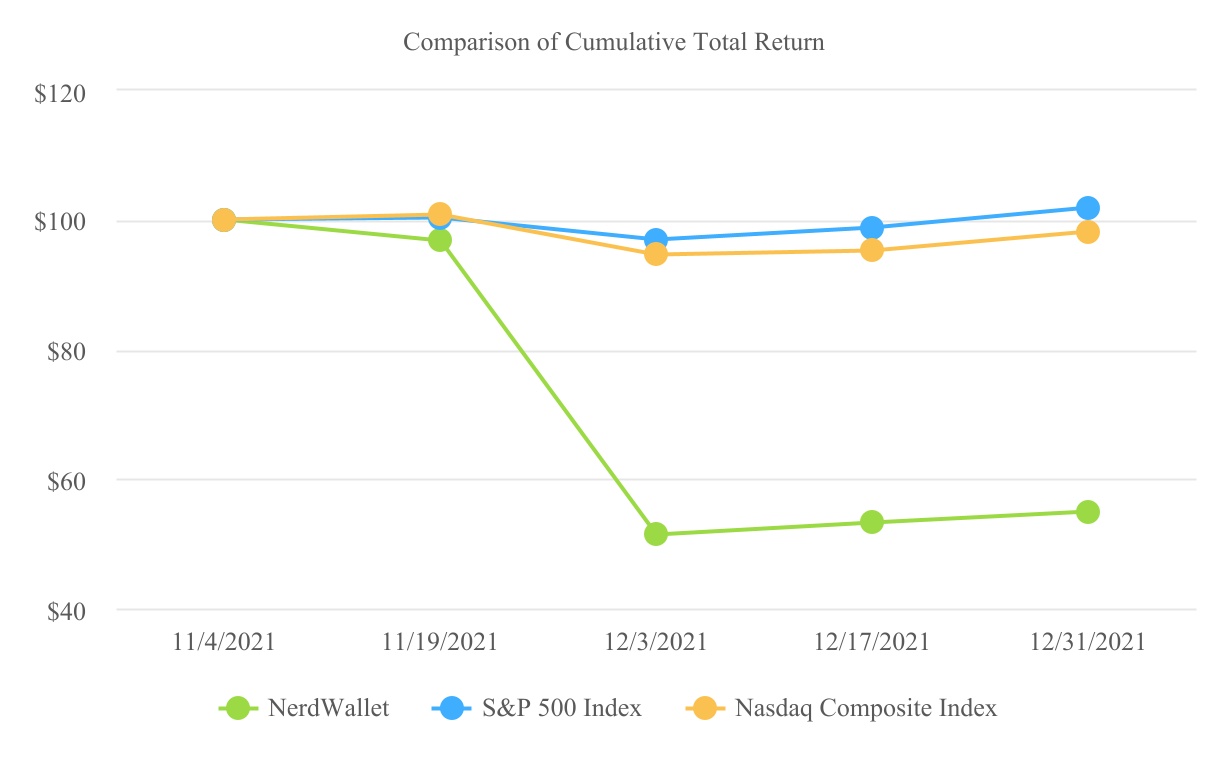Select the NerdWallet legend label
Viewport: 1226px width, 760px height.
coord(328,708)
